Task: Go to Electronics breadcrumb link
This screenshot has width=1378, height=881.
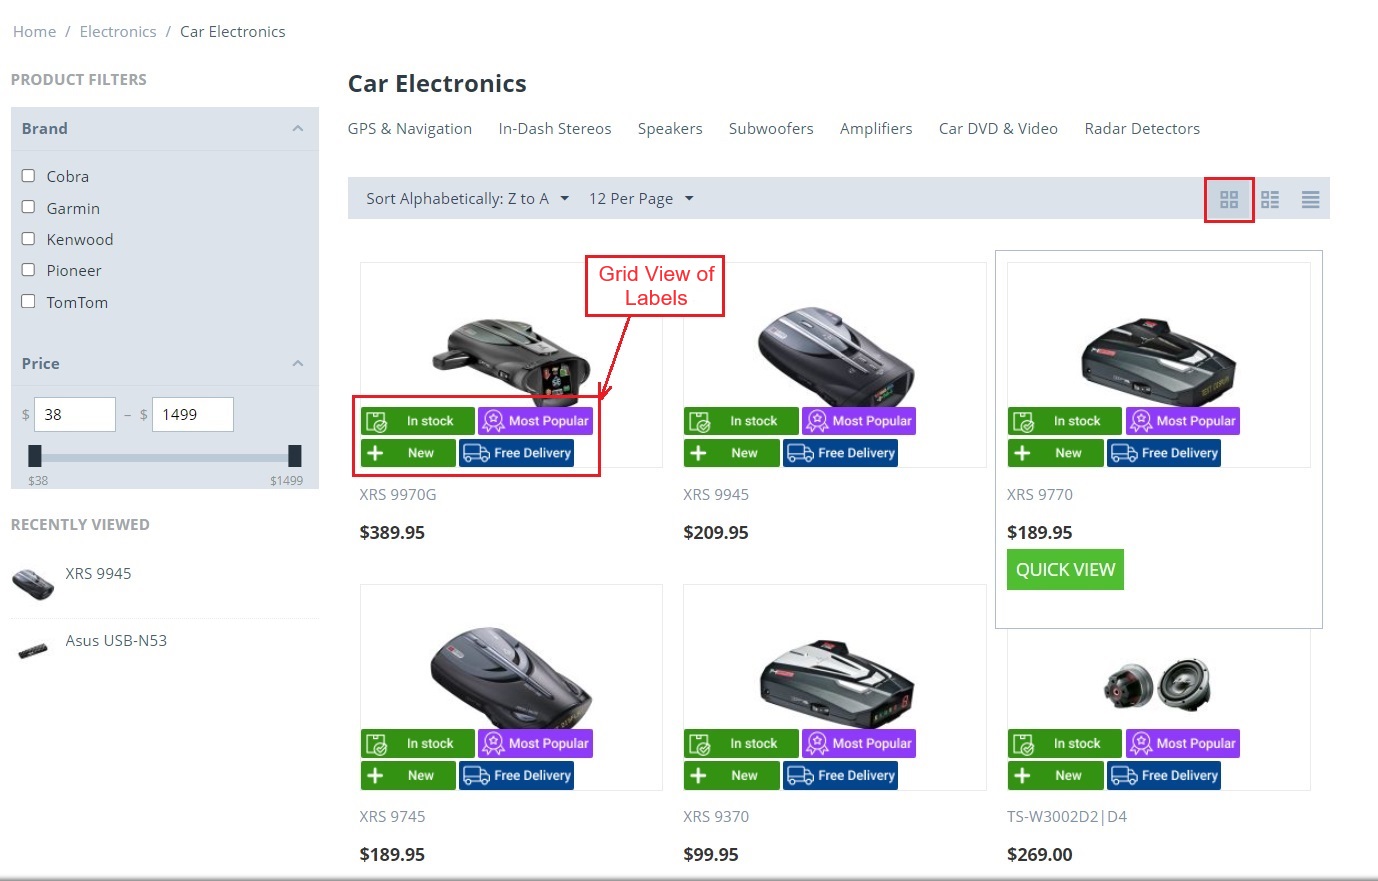Action: click(118, 32)
